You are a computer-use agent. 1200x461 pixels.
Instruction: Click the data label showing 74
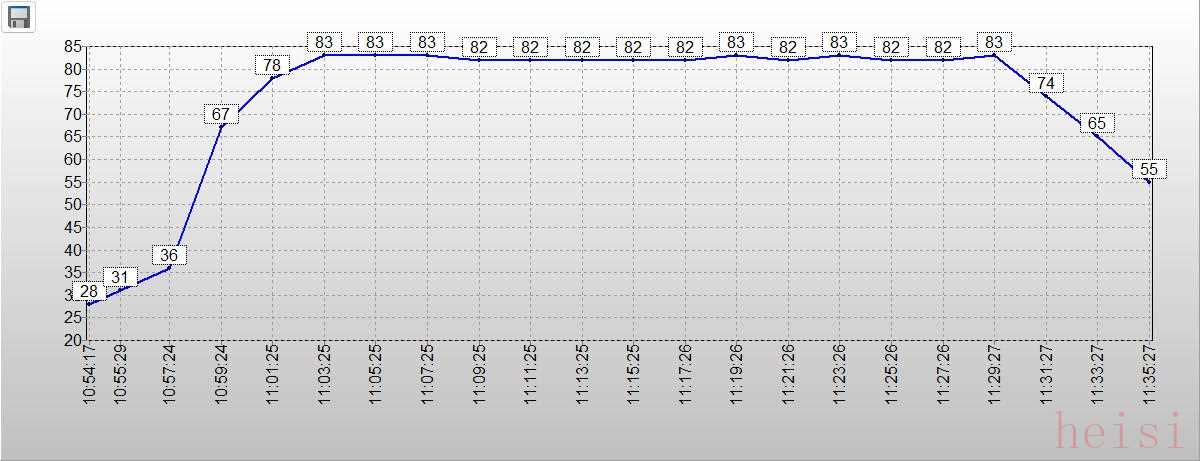(x=1045, y=83)
